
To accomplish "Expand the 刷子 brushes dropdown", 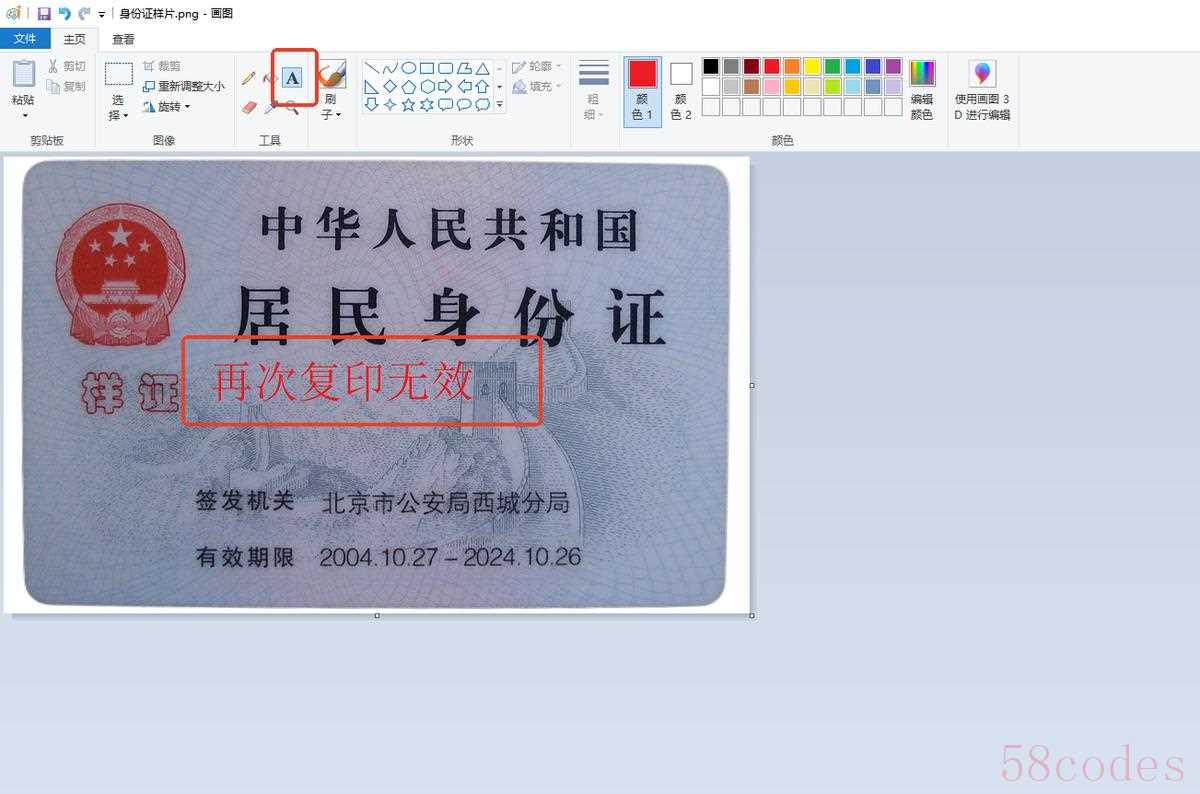I will click(331, 114).
